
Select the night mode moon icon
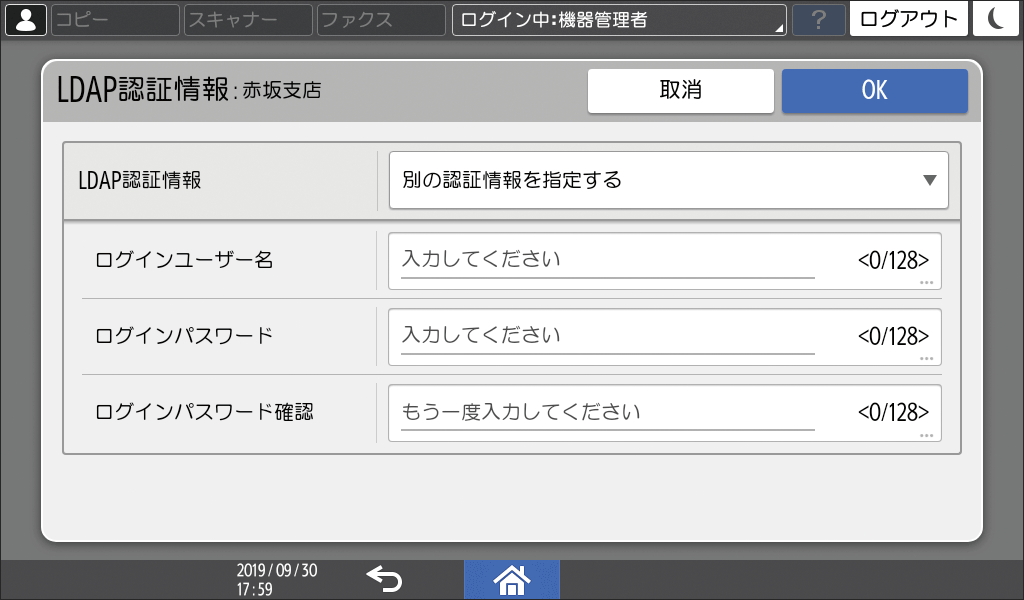point(996,19)
